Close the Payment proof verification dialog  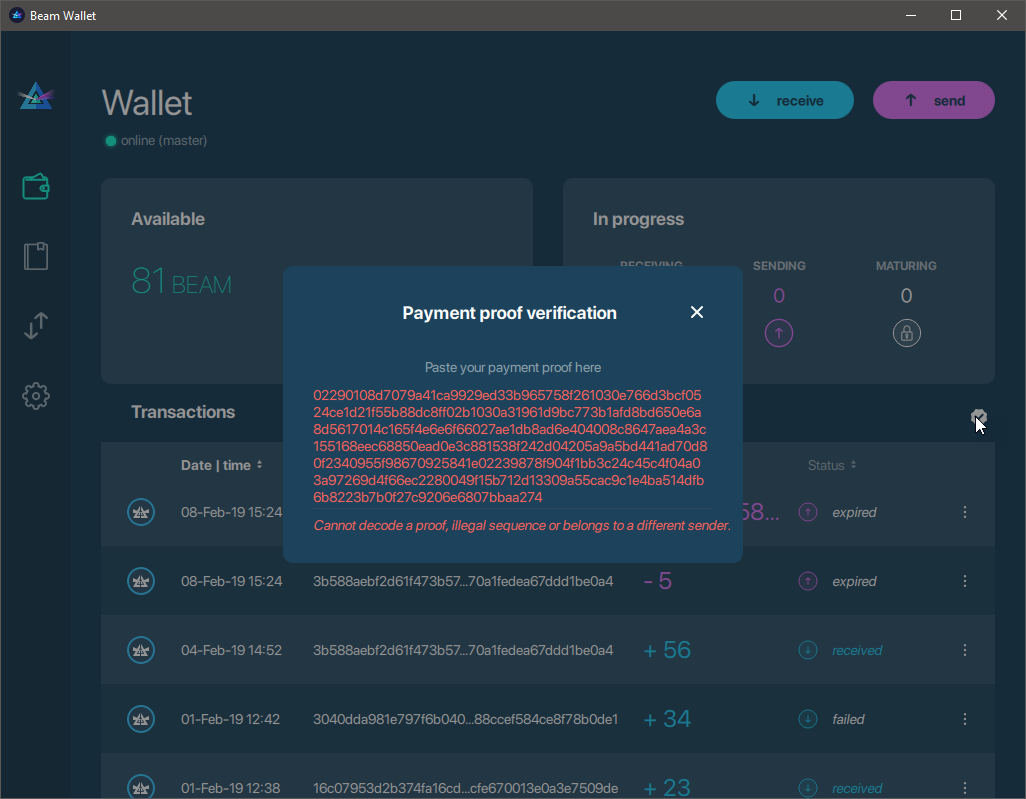click(697, 312)
